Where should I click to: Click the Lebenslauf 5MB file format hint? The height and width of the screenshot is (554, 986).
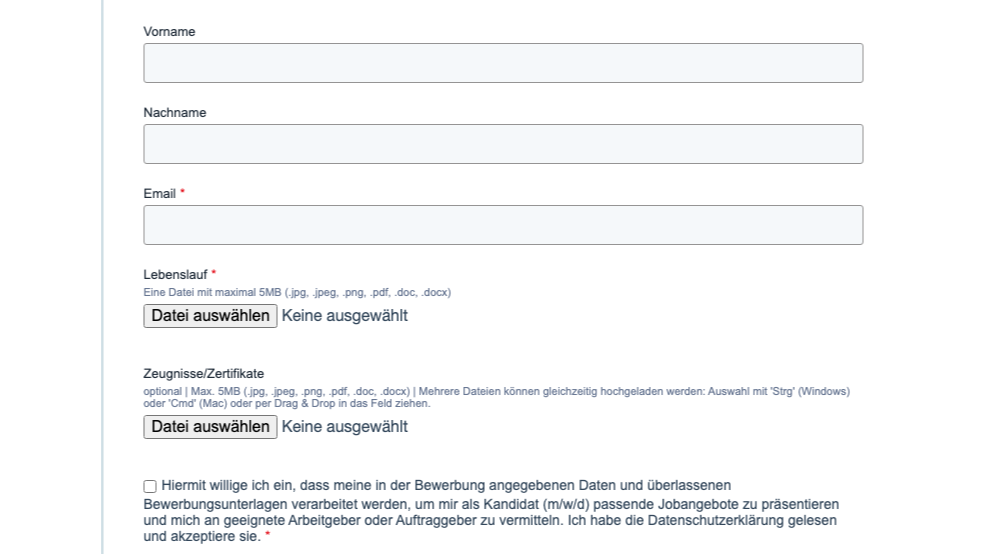[x=297, y=293]
